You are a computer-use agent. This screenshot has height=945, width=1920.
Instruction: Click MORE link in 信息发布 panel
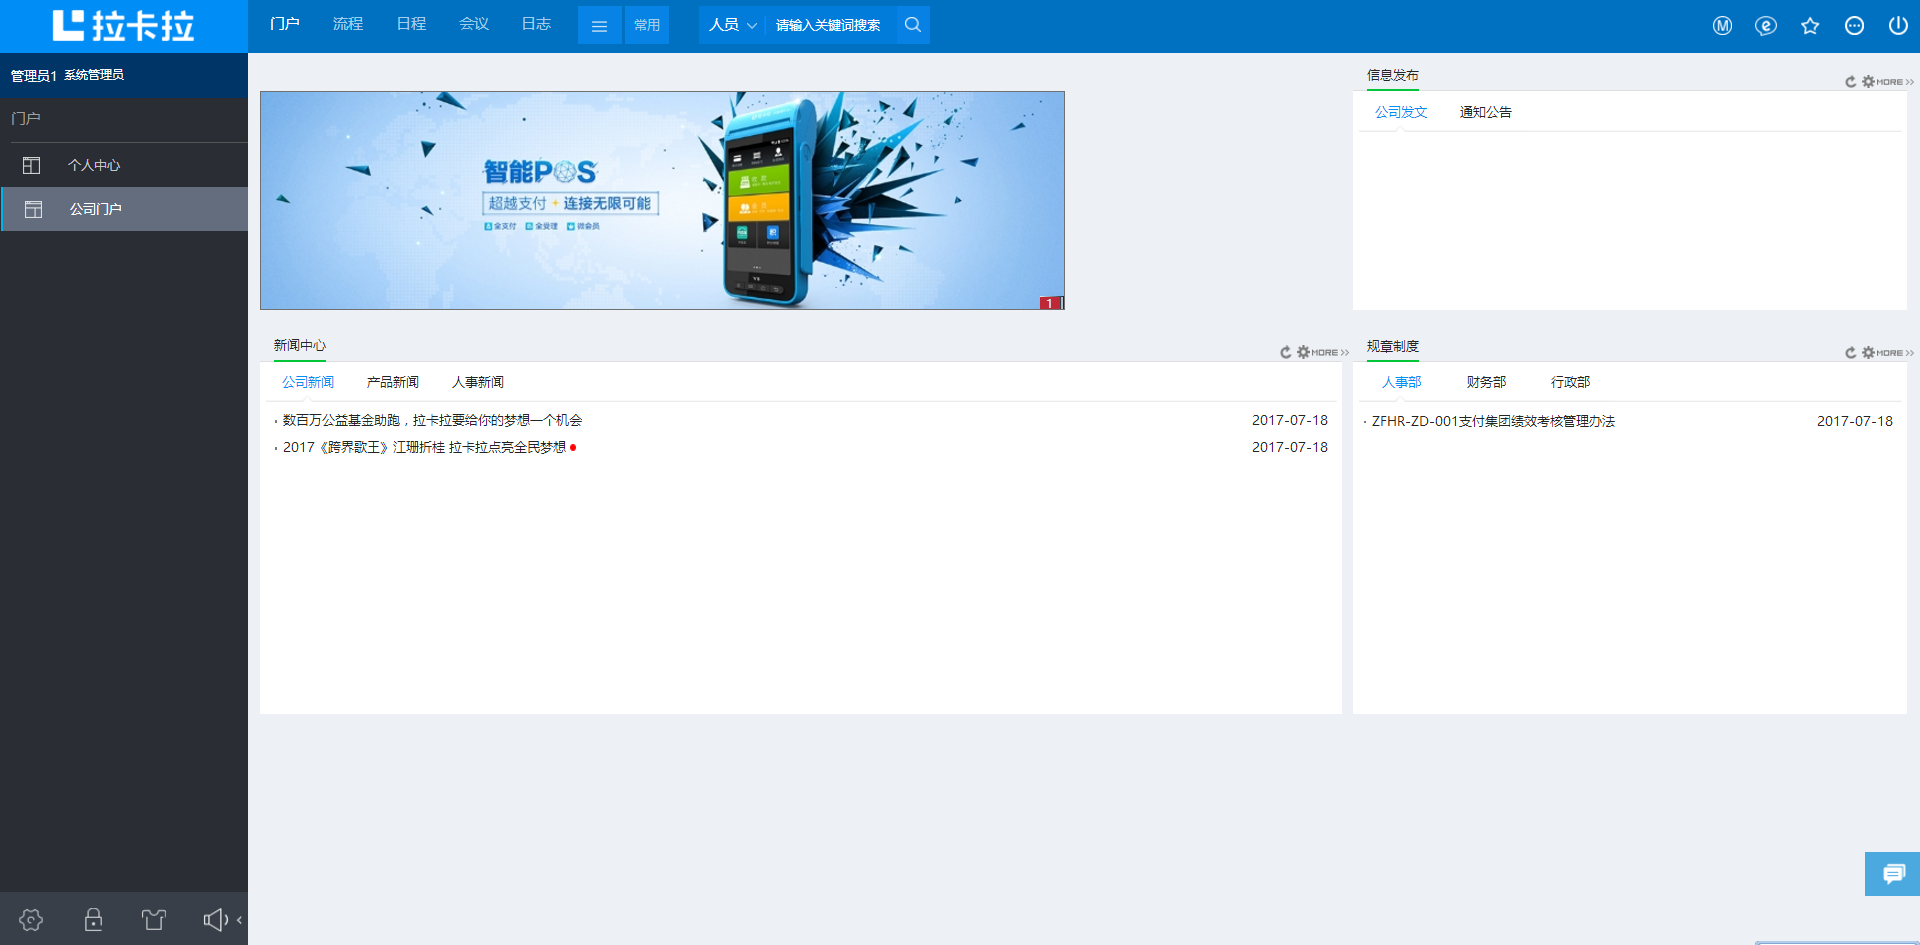coord(1895,82)
